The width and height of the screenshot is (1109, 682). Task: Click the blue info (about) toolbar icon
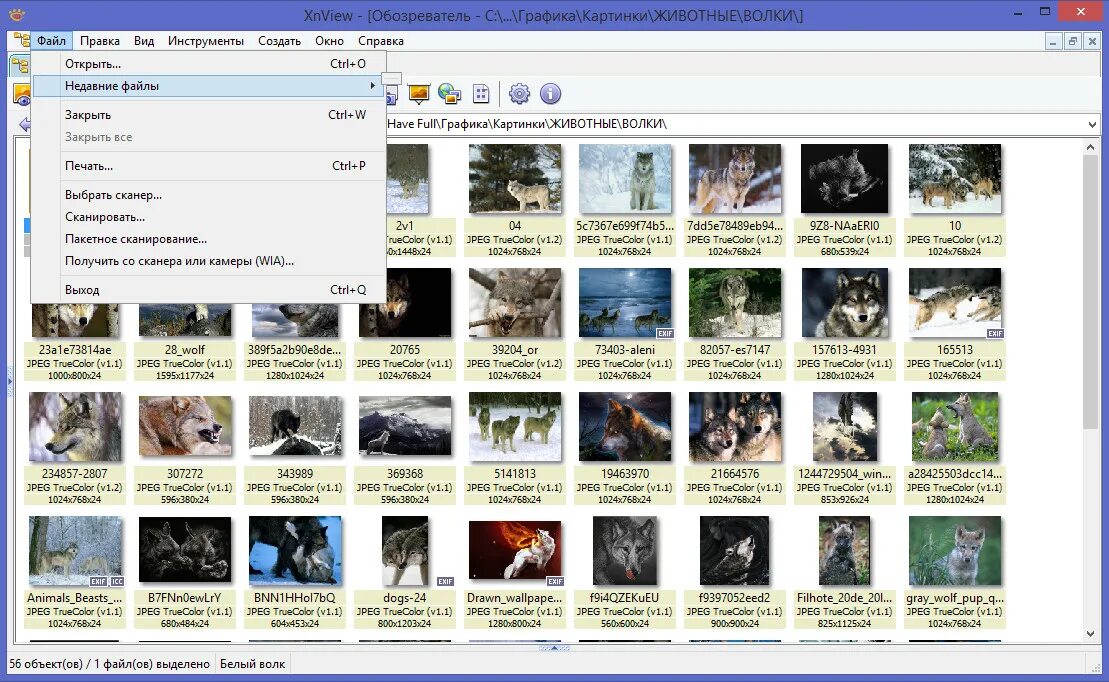550,93
